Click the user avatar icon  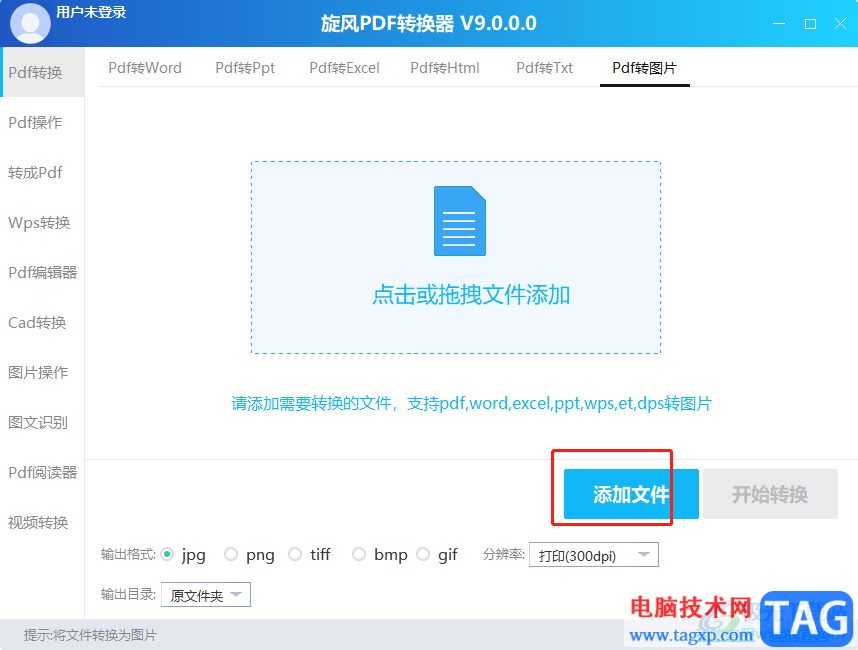coord(30,23)
